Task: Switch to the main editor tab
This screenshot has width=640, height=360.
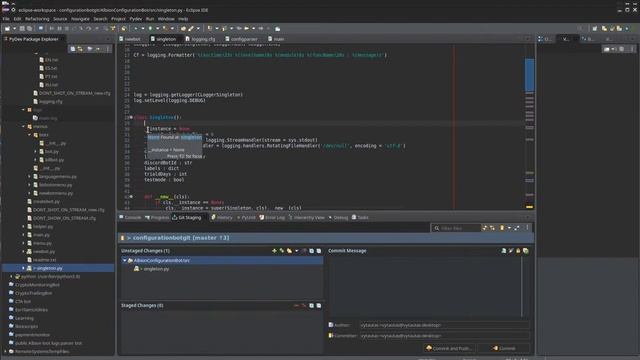Action: coord(276,39)
